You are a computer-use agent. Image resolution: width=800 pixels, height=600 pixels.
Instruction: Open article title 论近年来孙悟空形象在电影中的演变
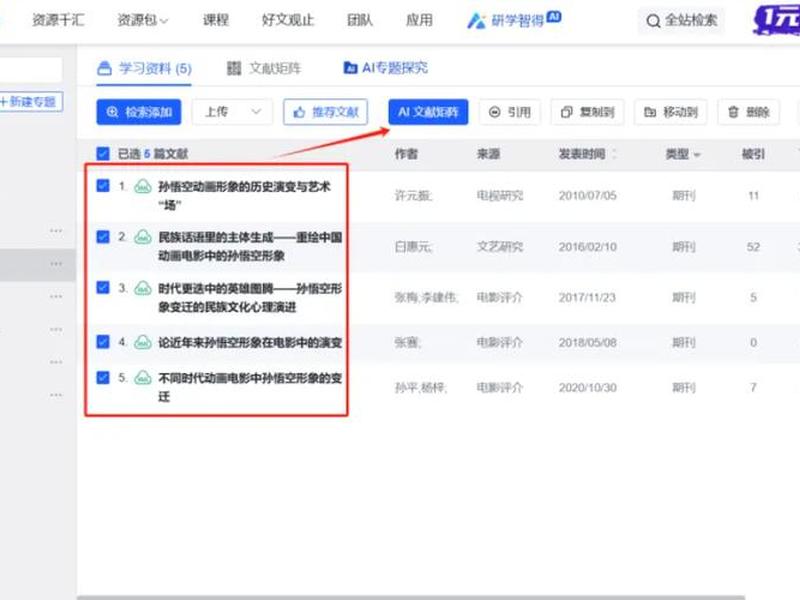(250, 342)
